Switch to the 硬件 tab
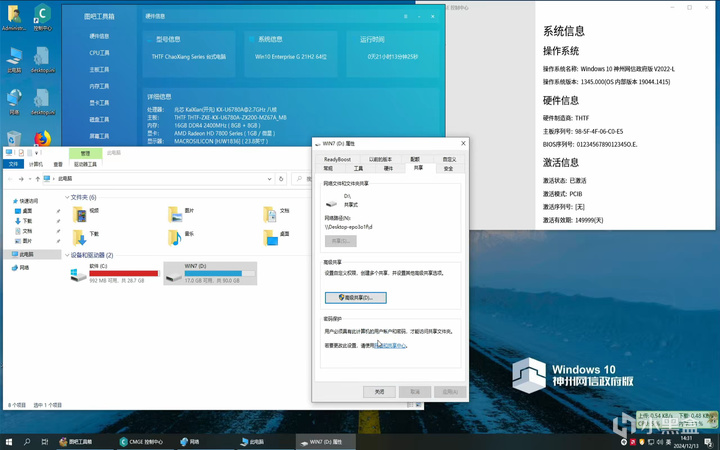The width and height of the screenshot is (720, 450). [x=388, y=169]
